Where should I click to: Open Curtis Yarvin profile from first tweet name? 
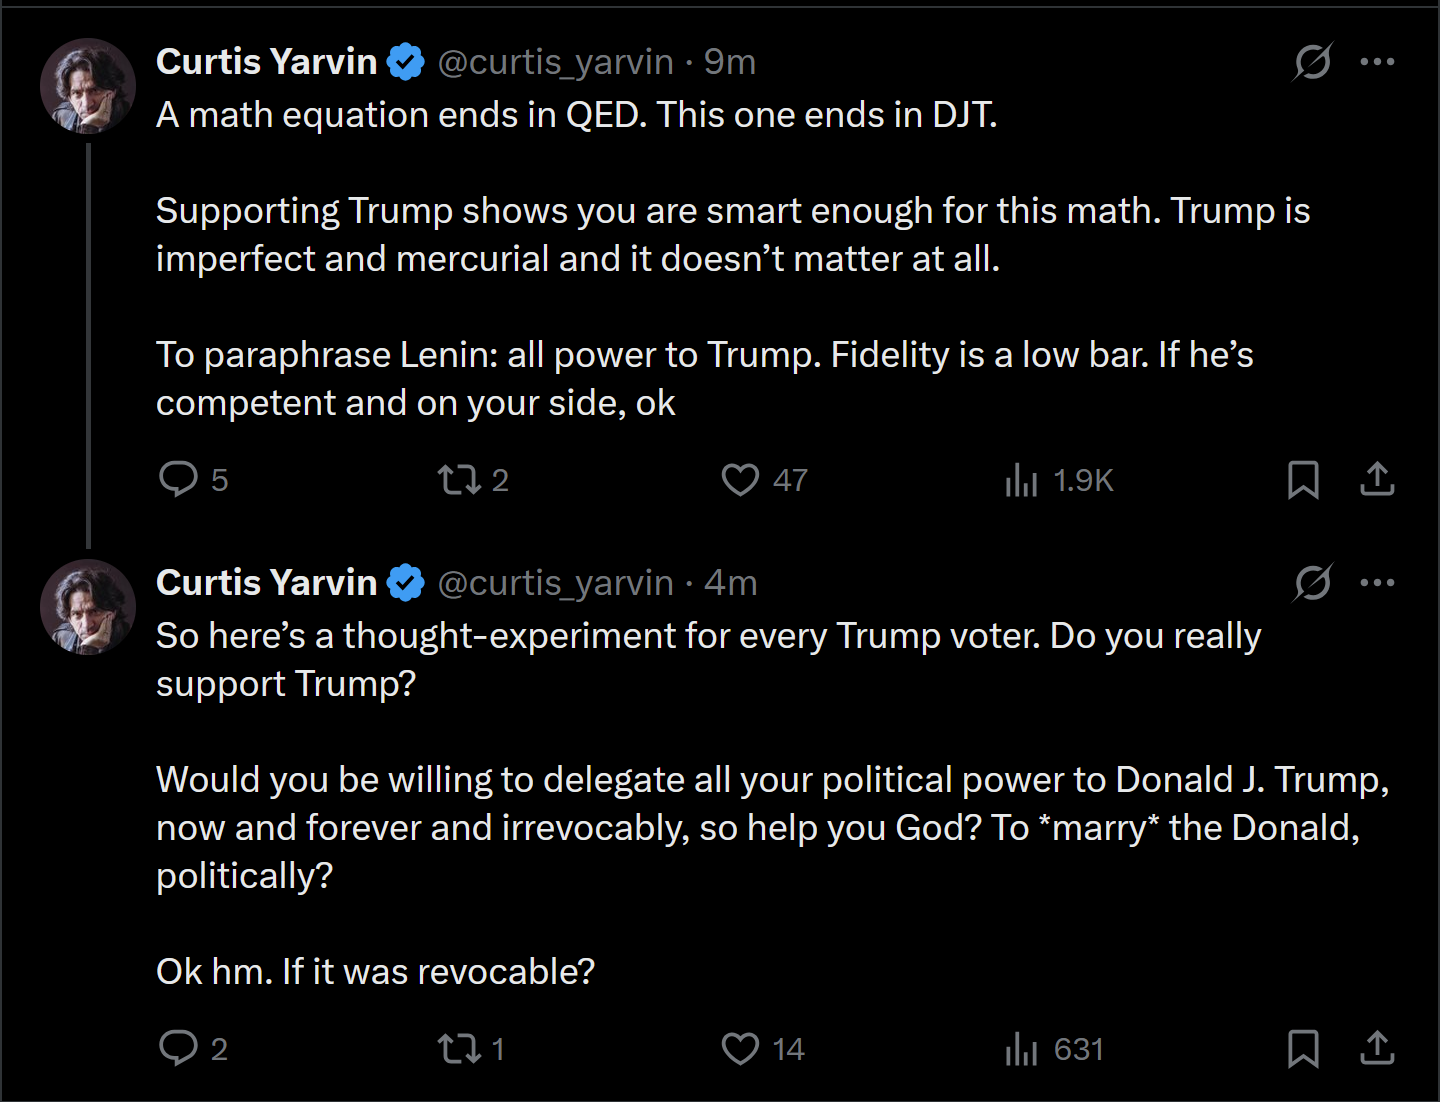266,62
